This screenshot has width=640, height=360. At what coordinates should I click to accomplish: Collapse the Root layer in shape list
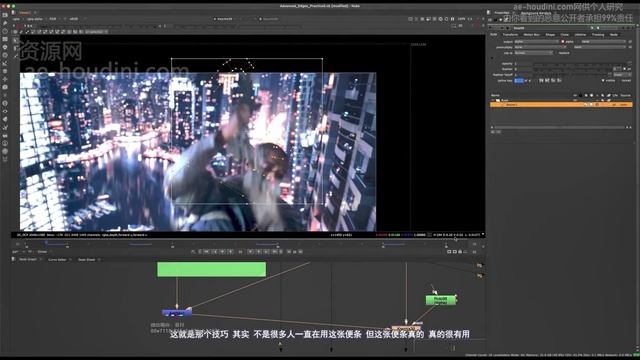pos(493,100)
